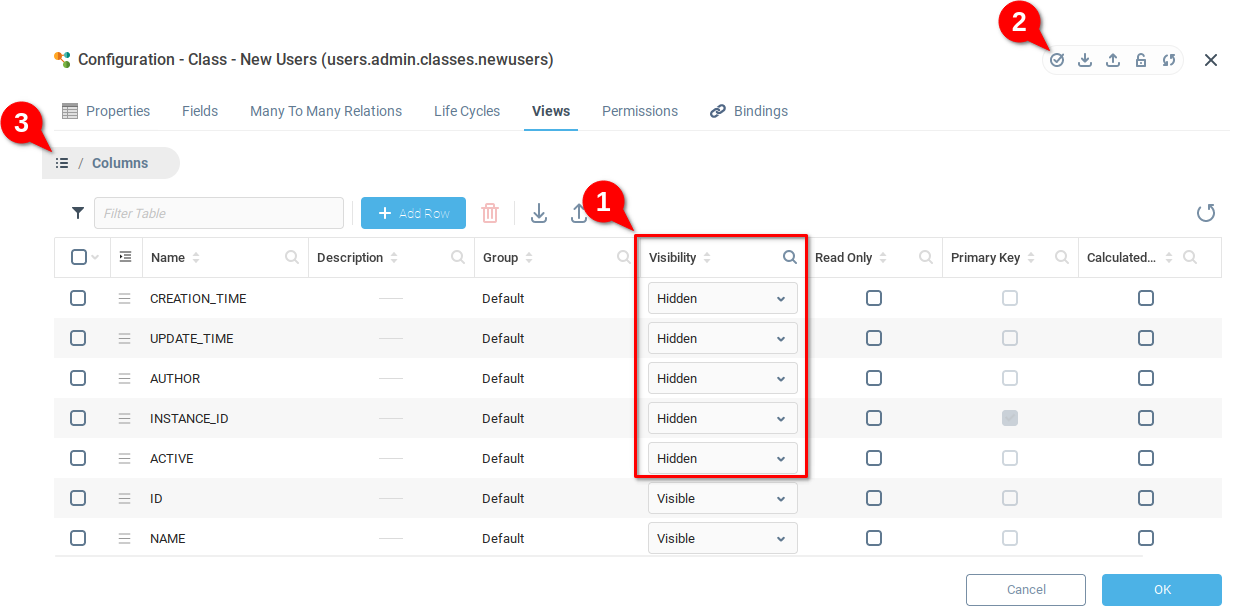The height and width of the screenshot is (613, 1234).
Task: Click the sync arrows icon in header
Action: pos(1169,60)
